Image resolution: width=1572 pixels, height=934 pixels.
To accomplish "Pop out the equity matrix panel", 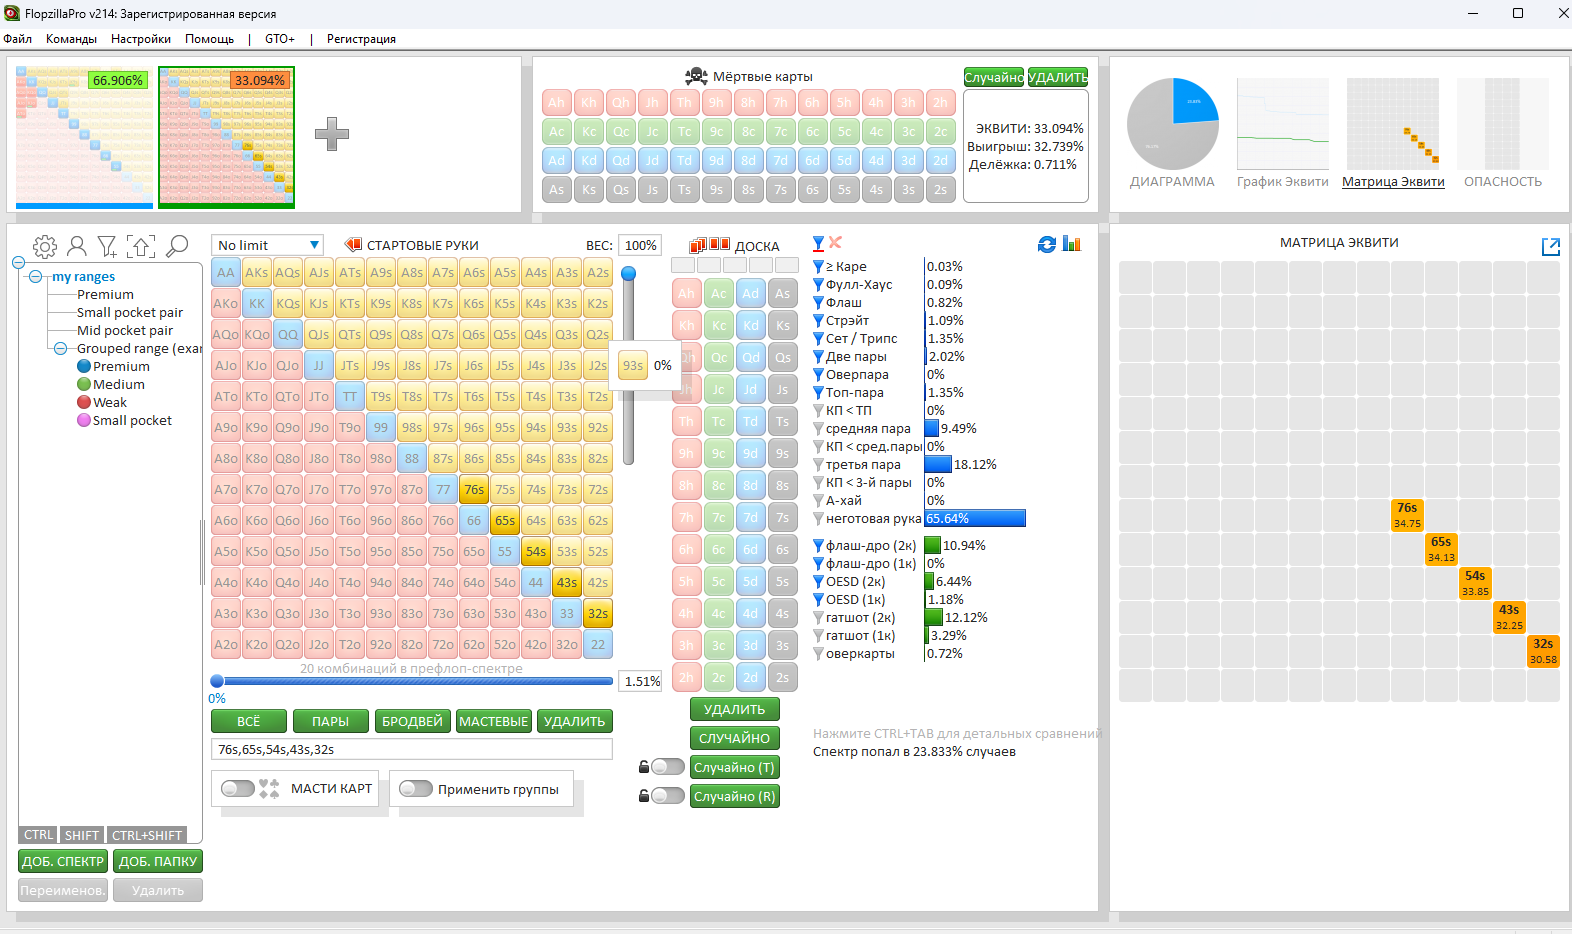I will coord(1550,246).
